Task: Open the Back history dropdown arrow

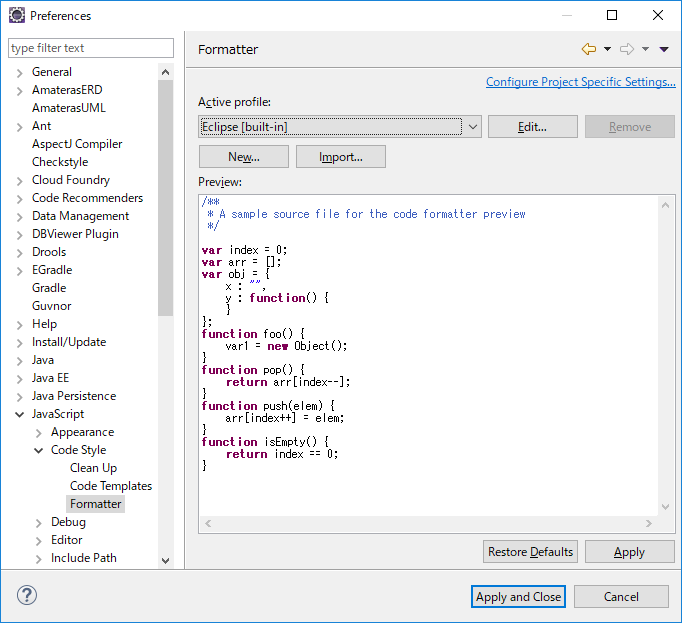Action: 607,49
